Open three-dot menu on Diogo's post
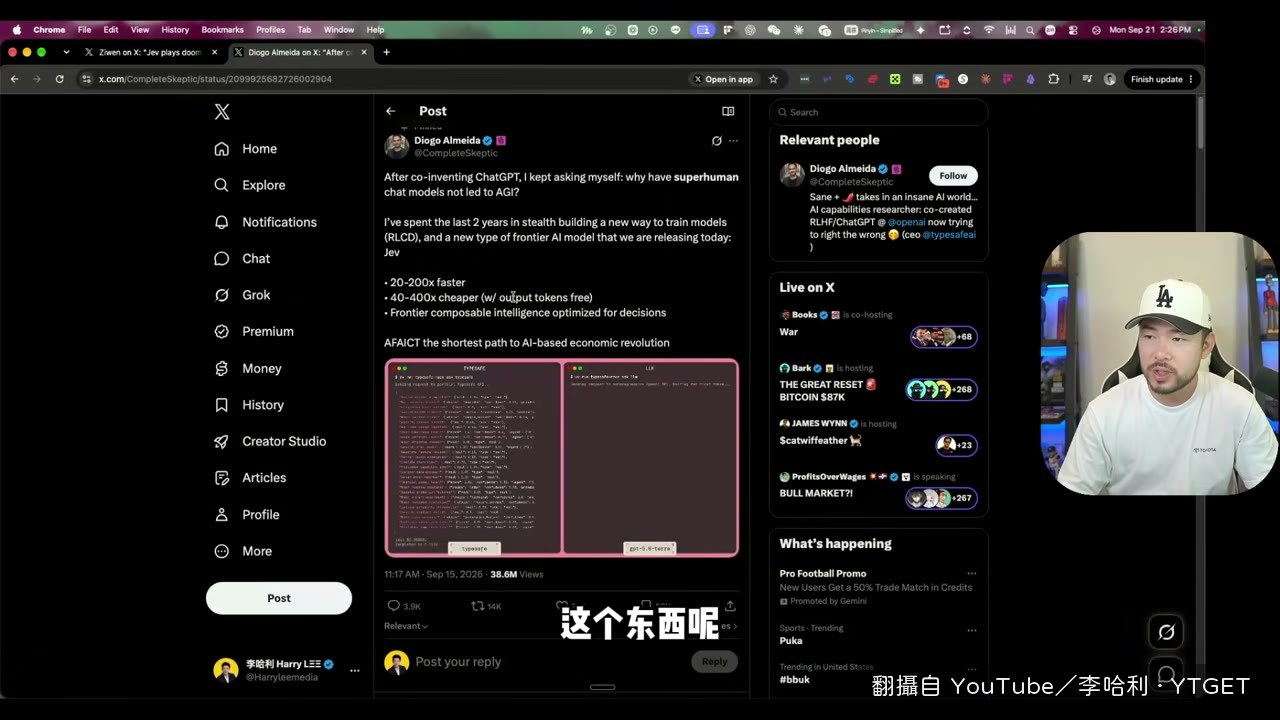This screenshot has height=720, width=1280. coord(733,141)
